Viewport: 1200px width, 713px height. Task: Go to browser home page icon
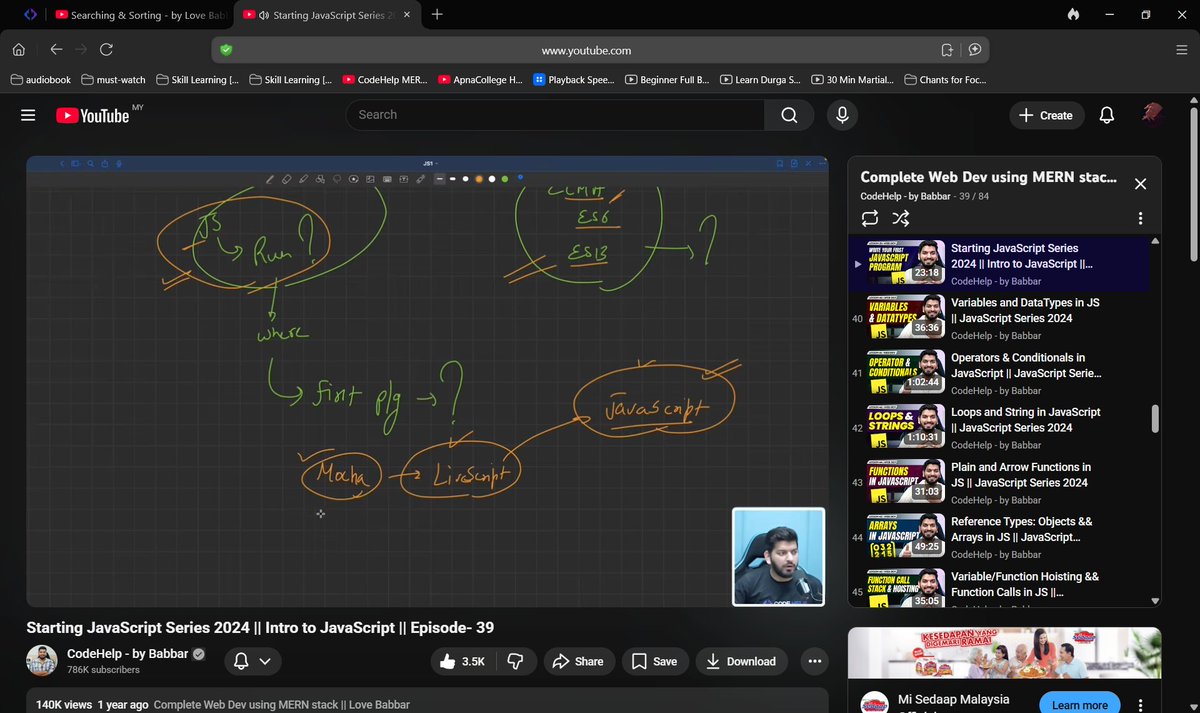click(x=18, y=49)
